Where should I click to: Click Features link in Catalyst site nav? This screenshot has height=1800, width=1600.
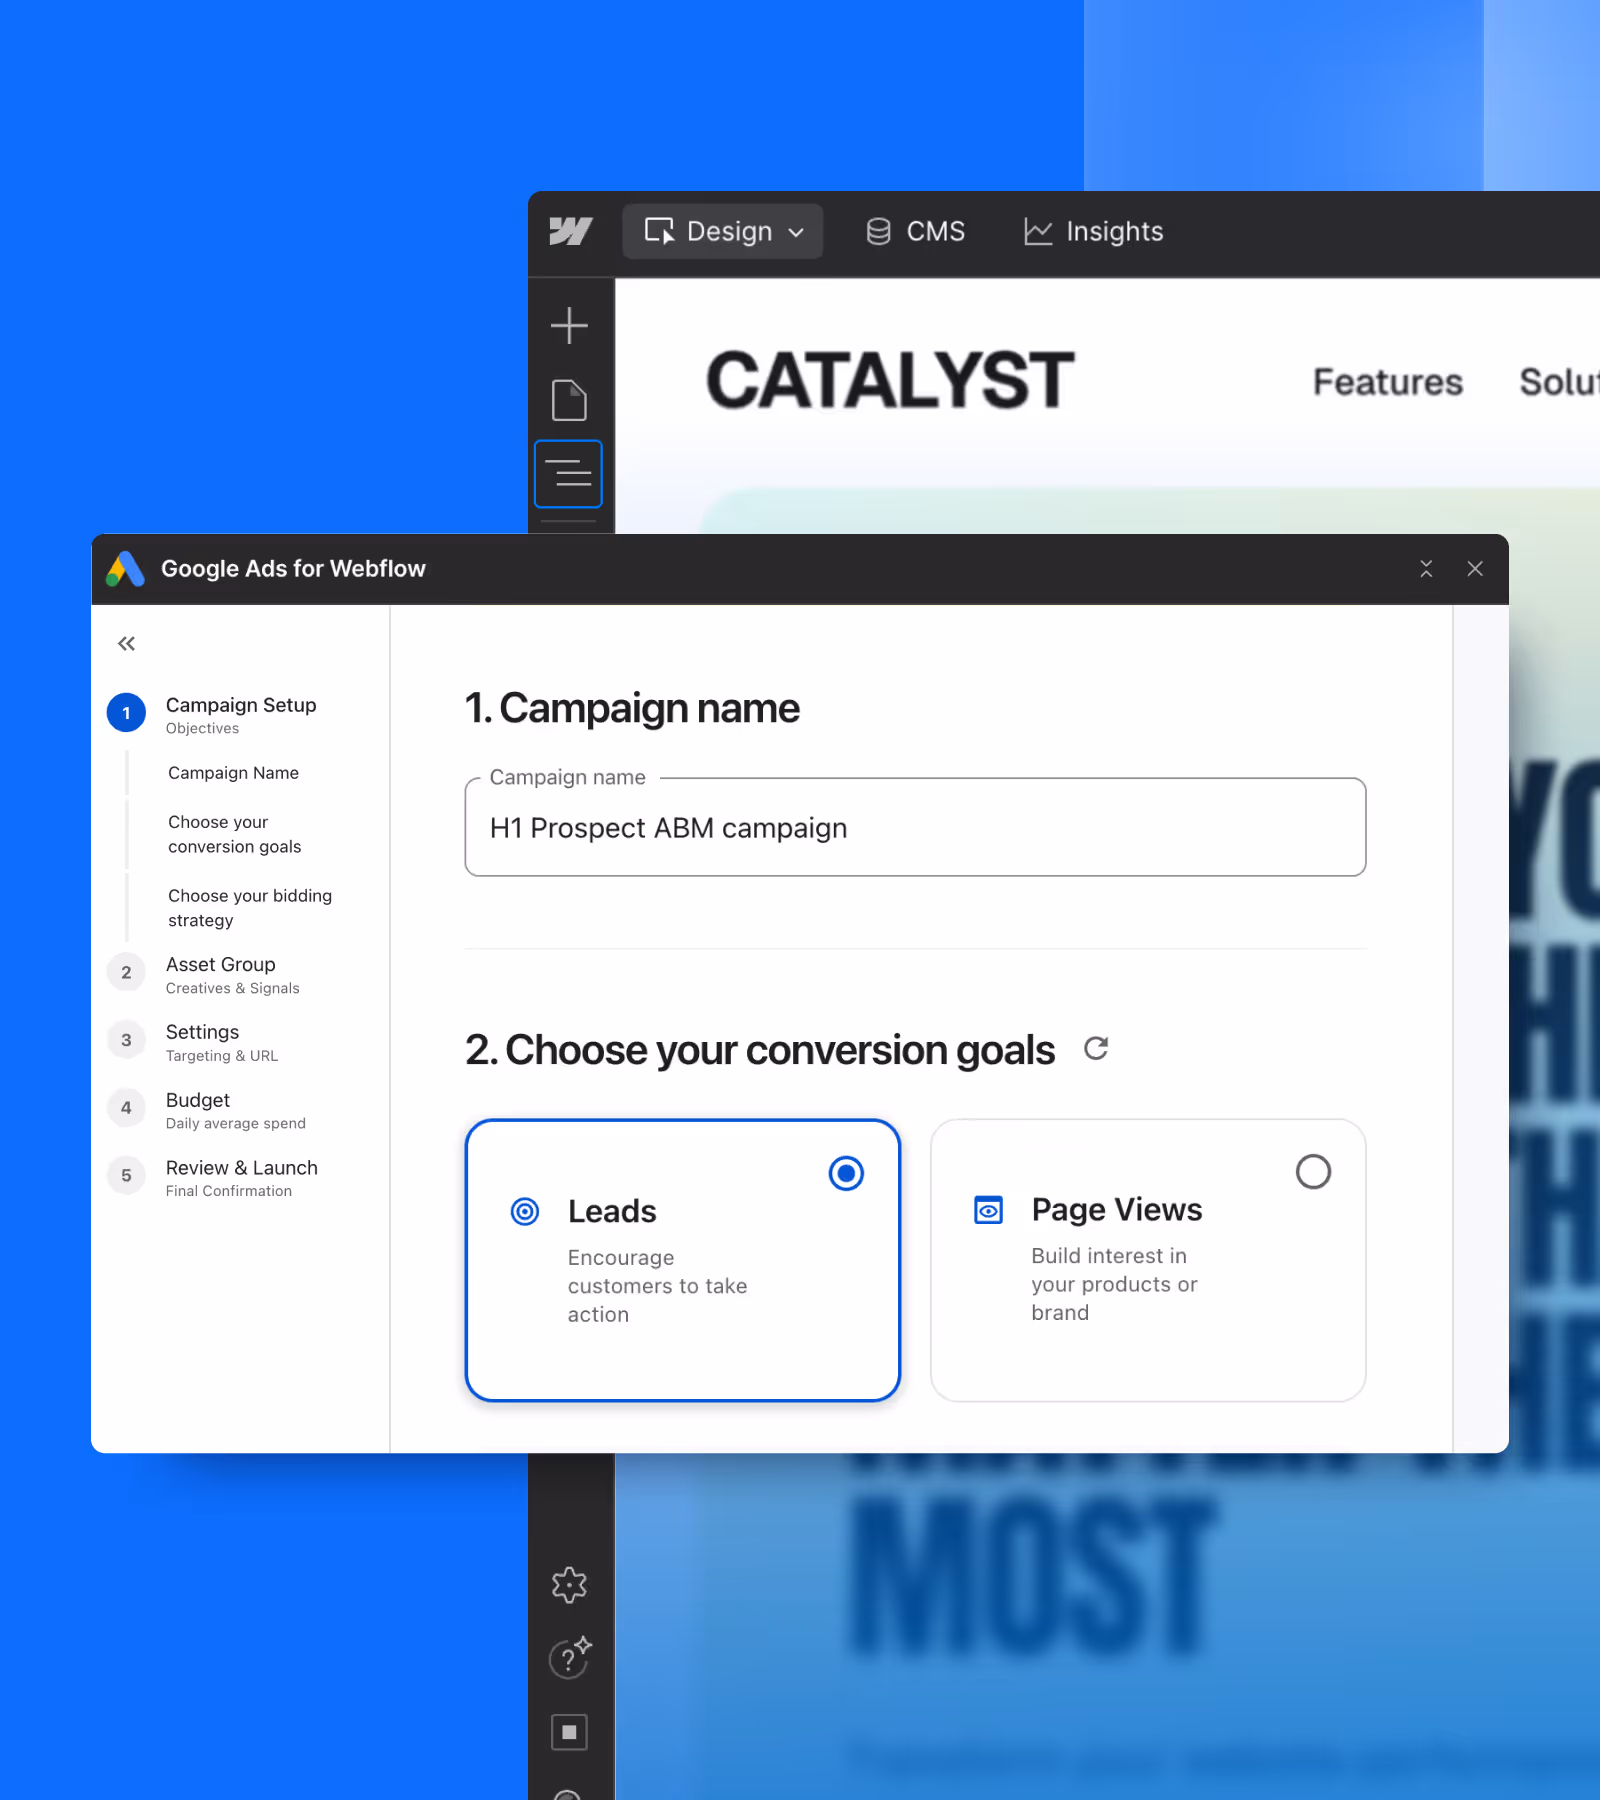[x=1387, y=382]
